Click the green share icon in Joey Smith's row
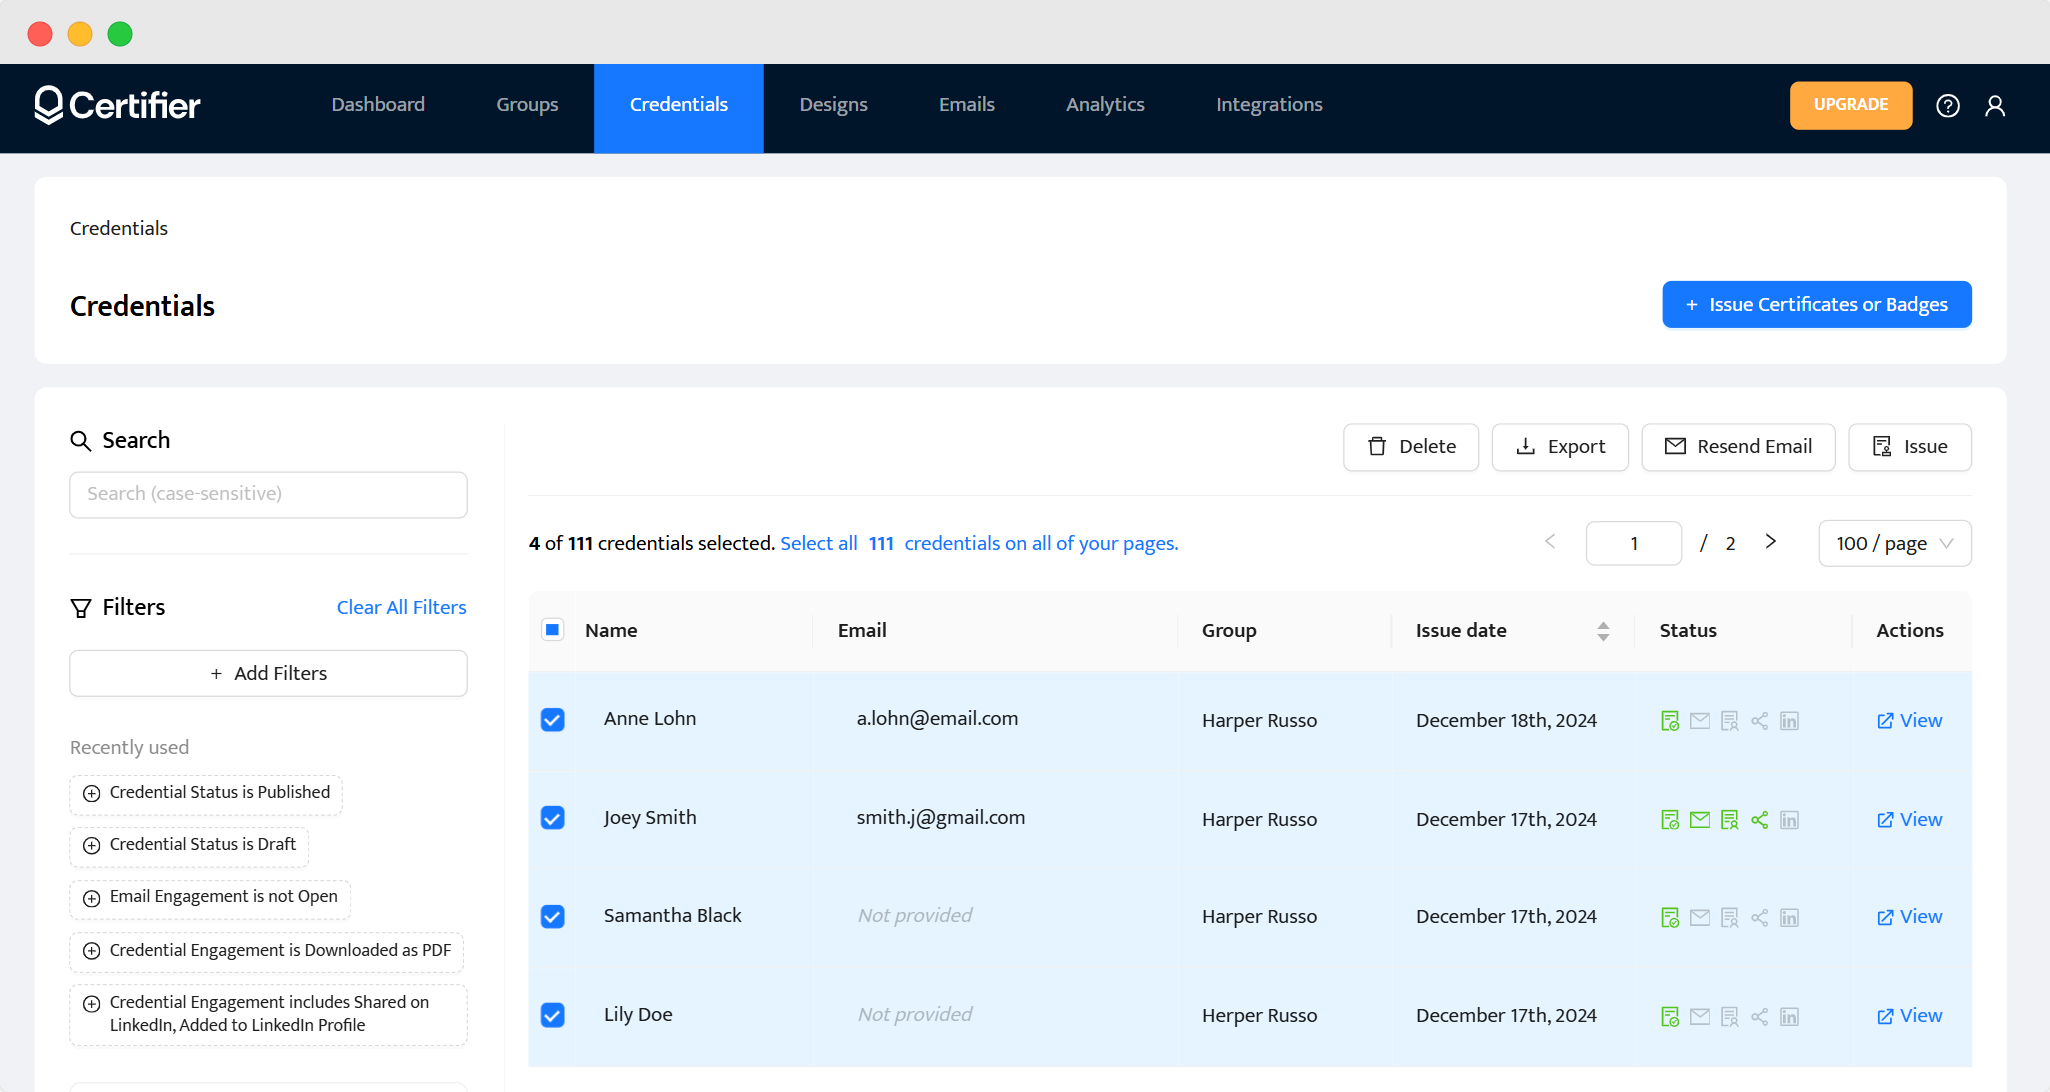This screenshot has height=1092, width=2050. click(x=1759, y=820)
